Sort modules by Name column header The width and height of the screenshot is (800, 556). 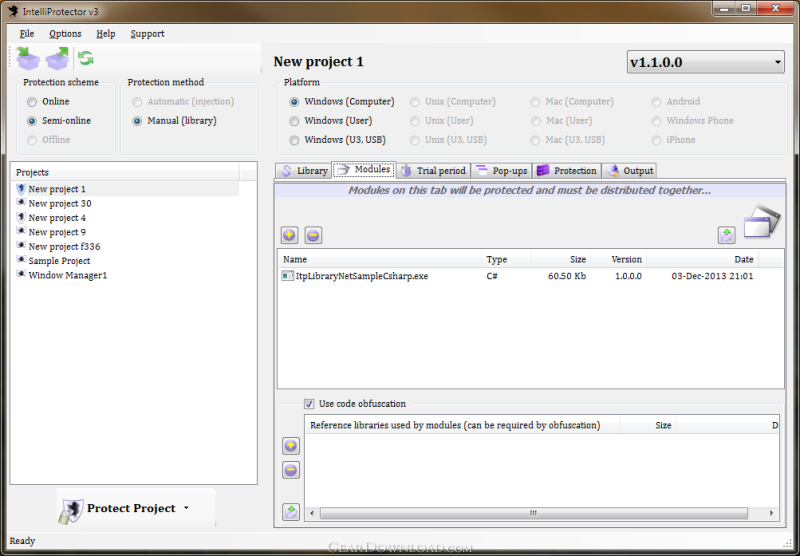coord(380,259)
